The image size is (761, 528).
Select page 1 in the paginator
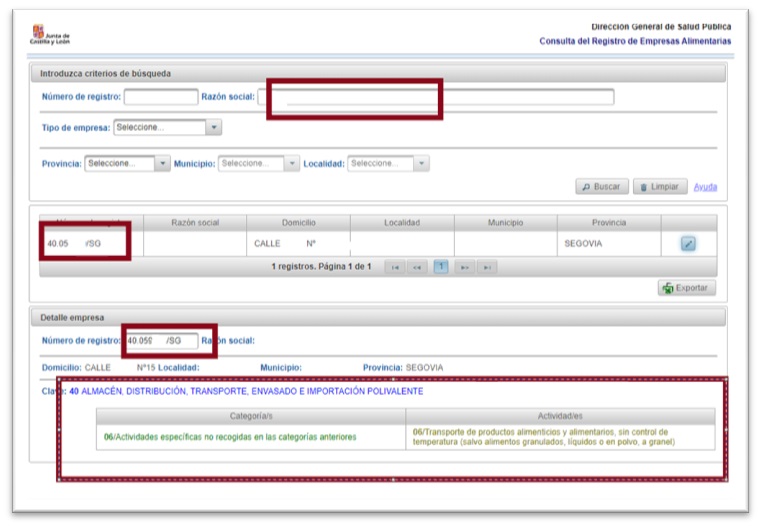[x=440, y=268]
